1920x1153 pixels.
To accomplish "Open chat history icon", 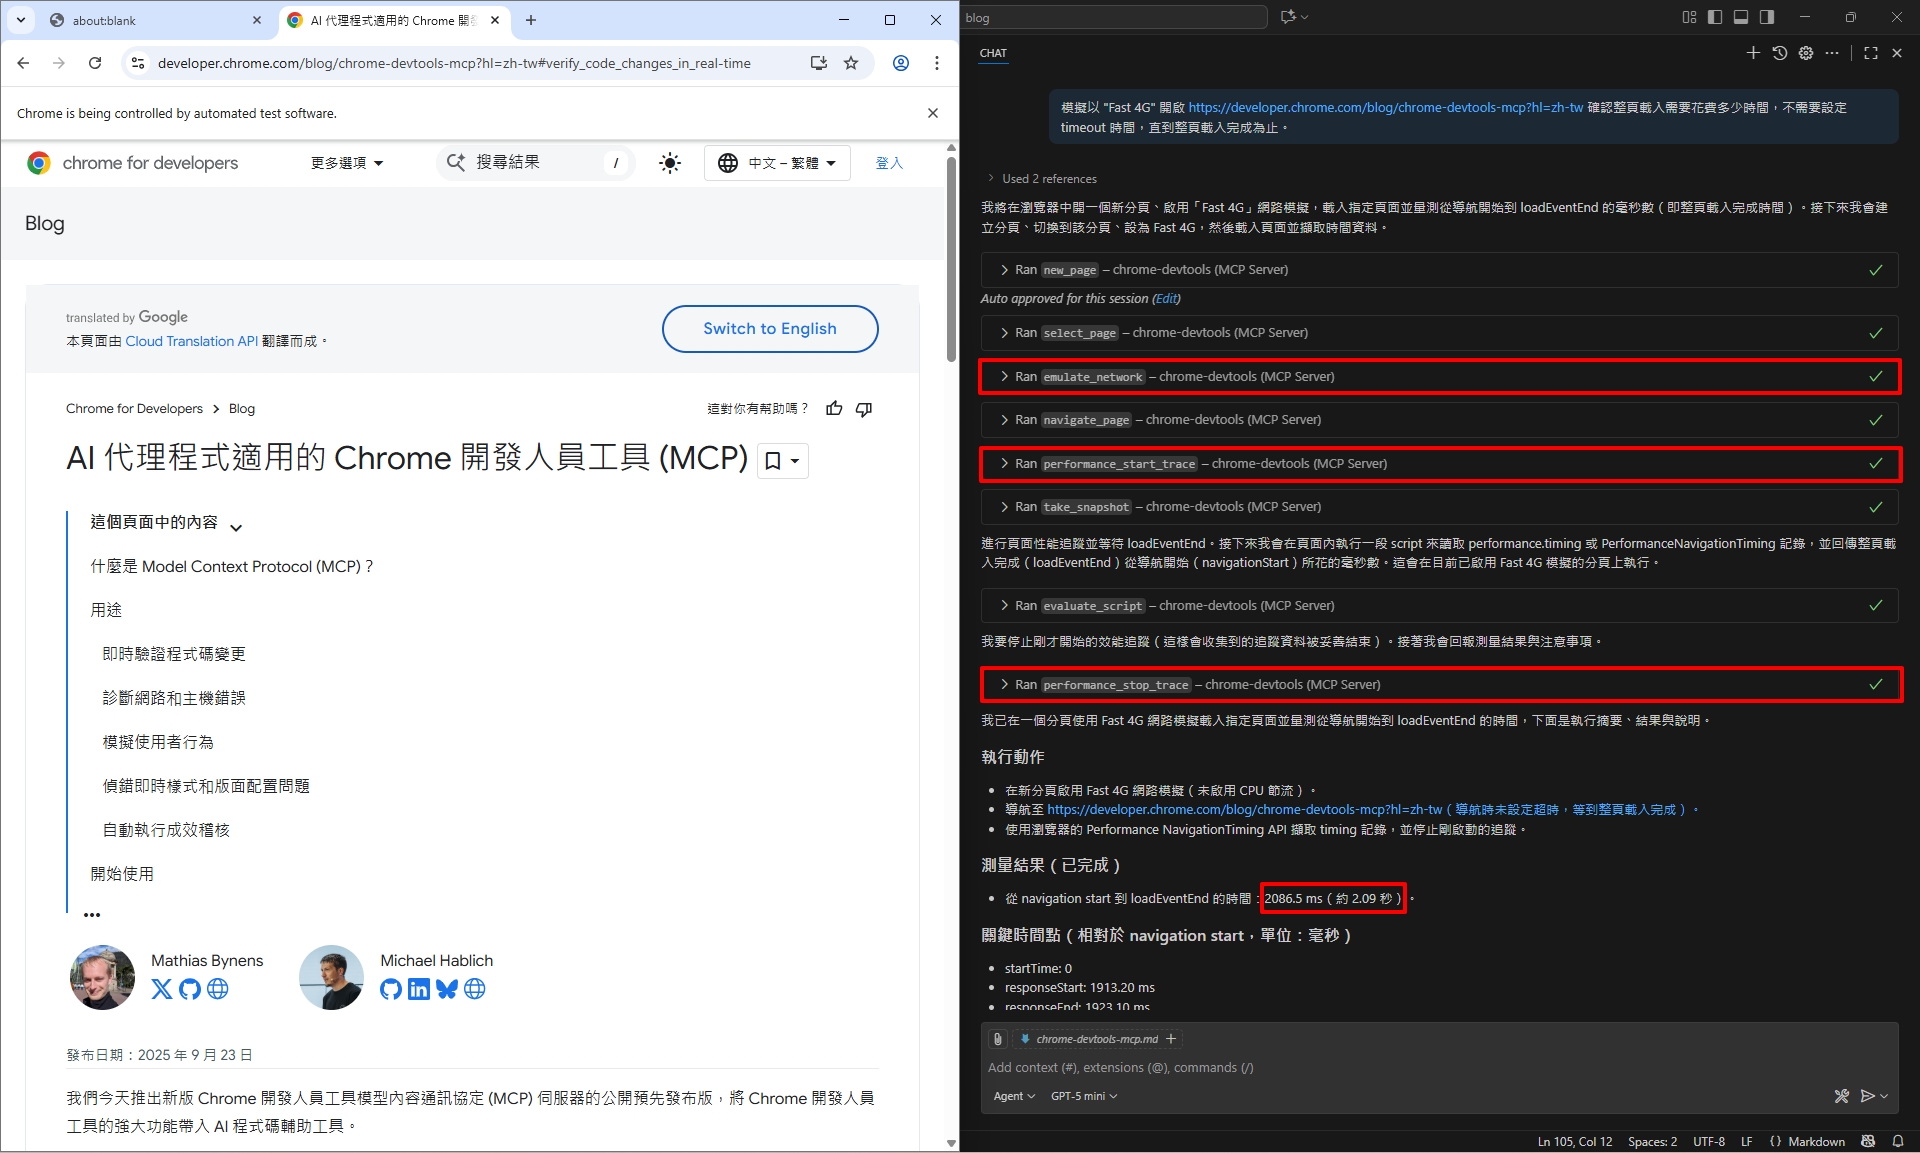I will 1779,53.
